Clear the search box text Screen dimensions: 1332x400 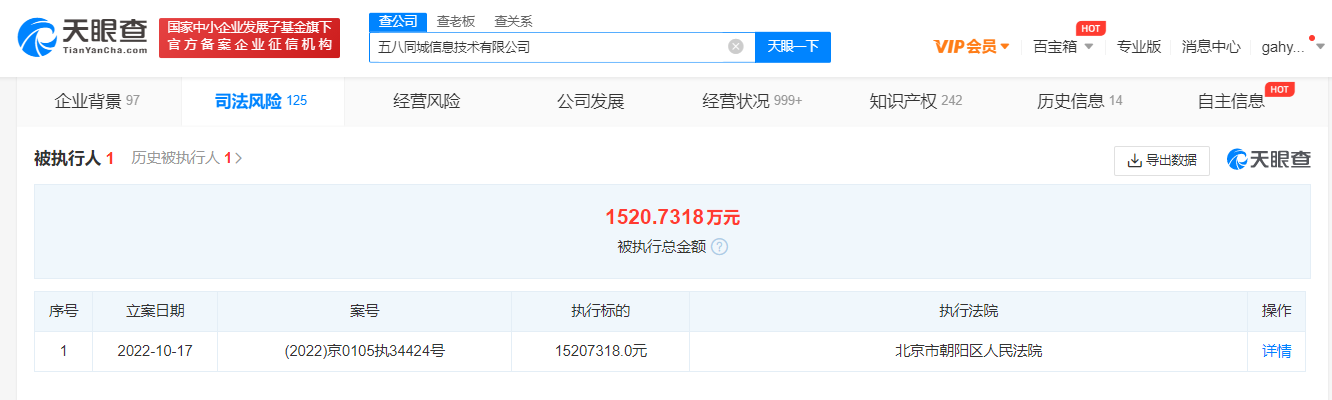coord(735,46)
